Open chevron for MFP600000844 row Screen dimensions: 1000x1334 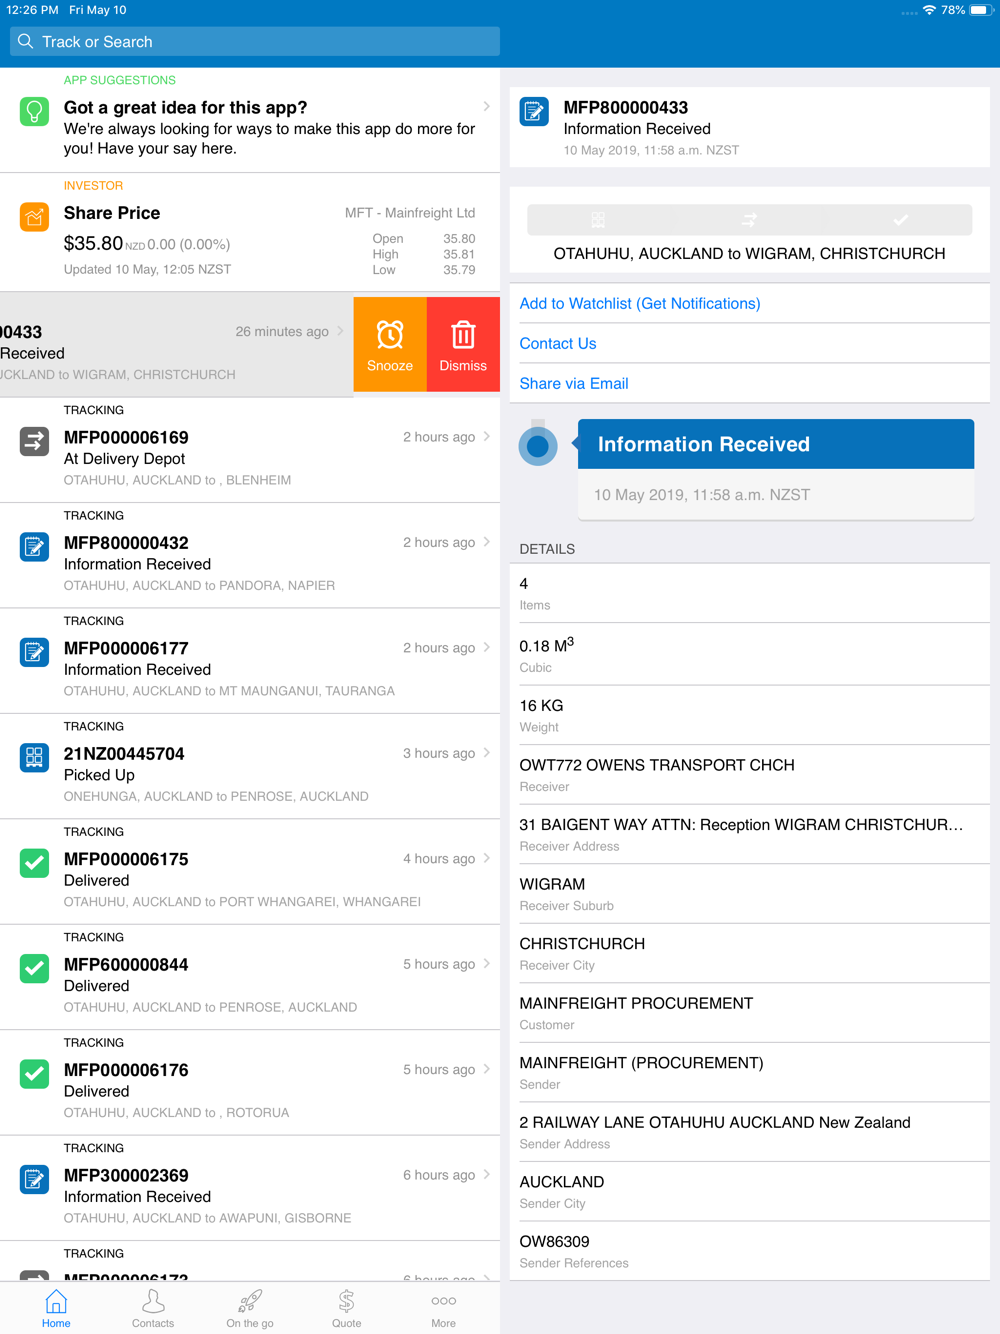pos(486,963)
